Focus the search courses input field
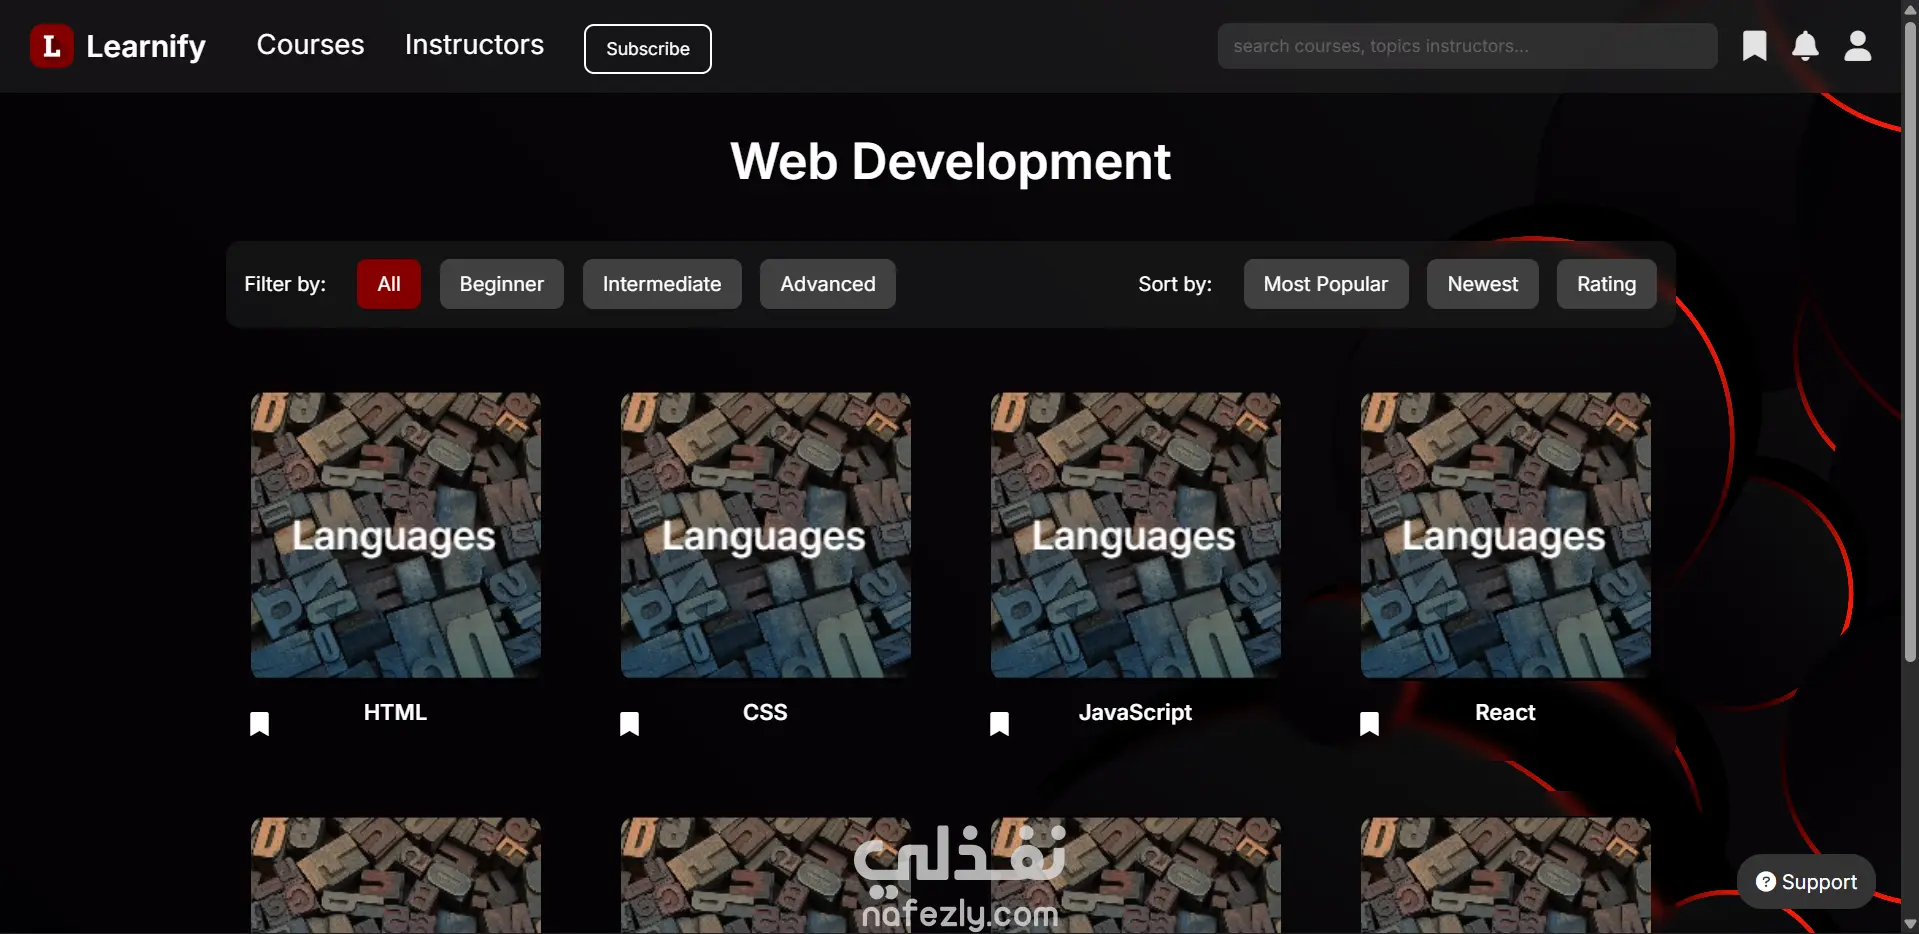The height and width of the screenshot is (934, 1919). pyautogui.click(x=1467, y=46)
